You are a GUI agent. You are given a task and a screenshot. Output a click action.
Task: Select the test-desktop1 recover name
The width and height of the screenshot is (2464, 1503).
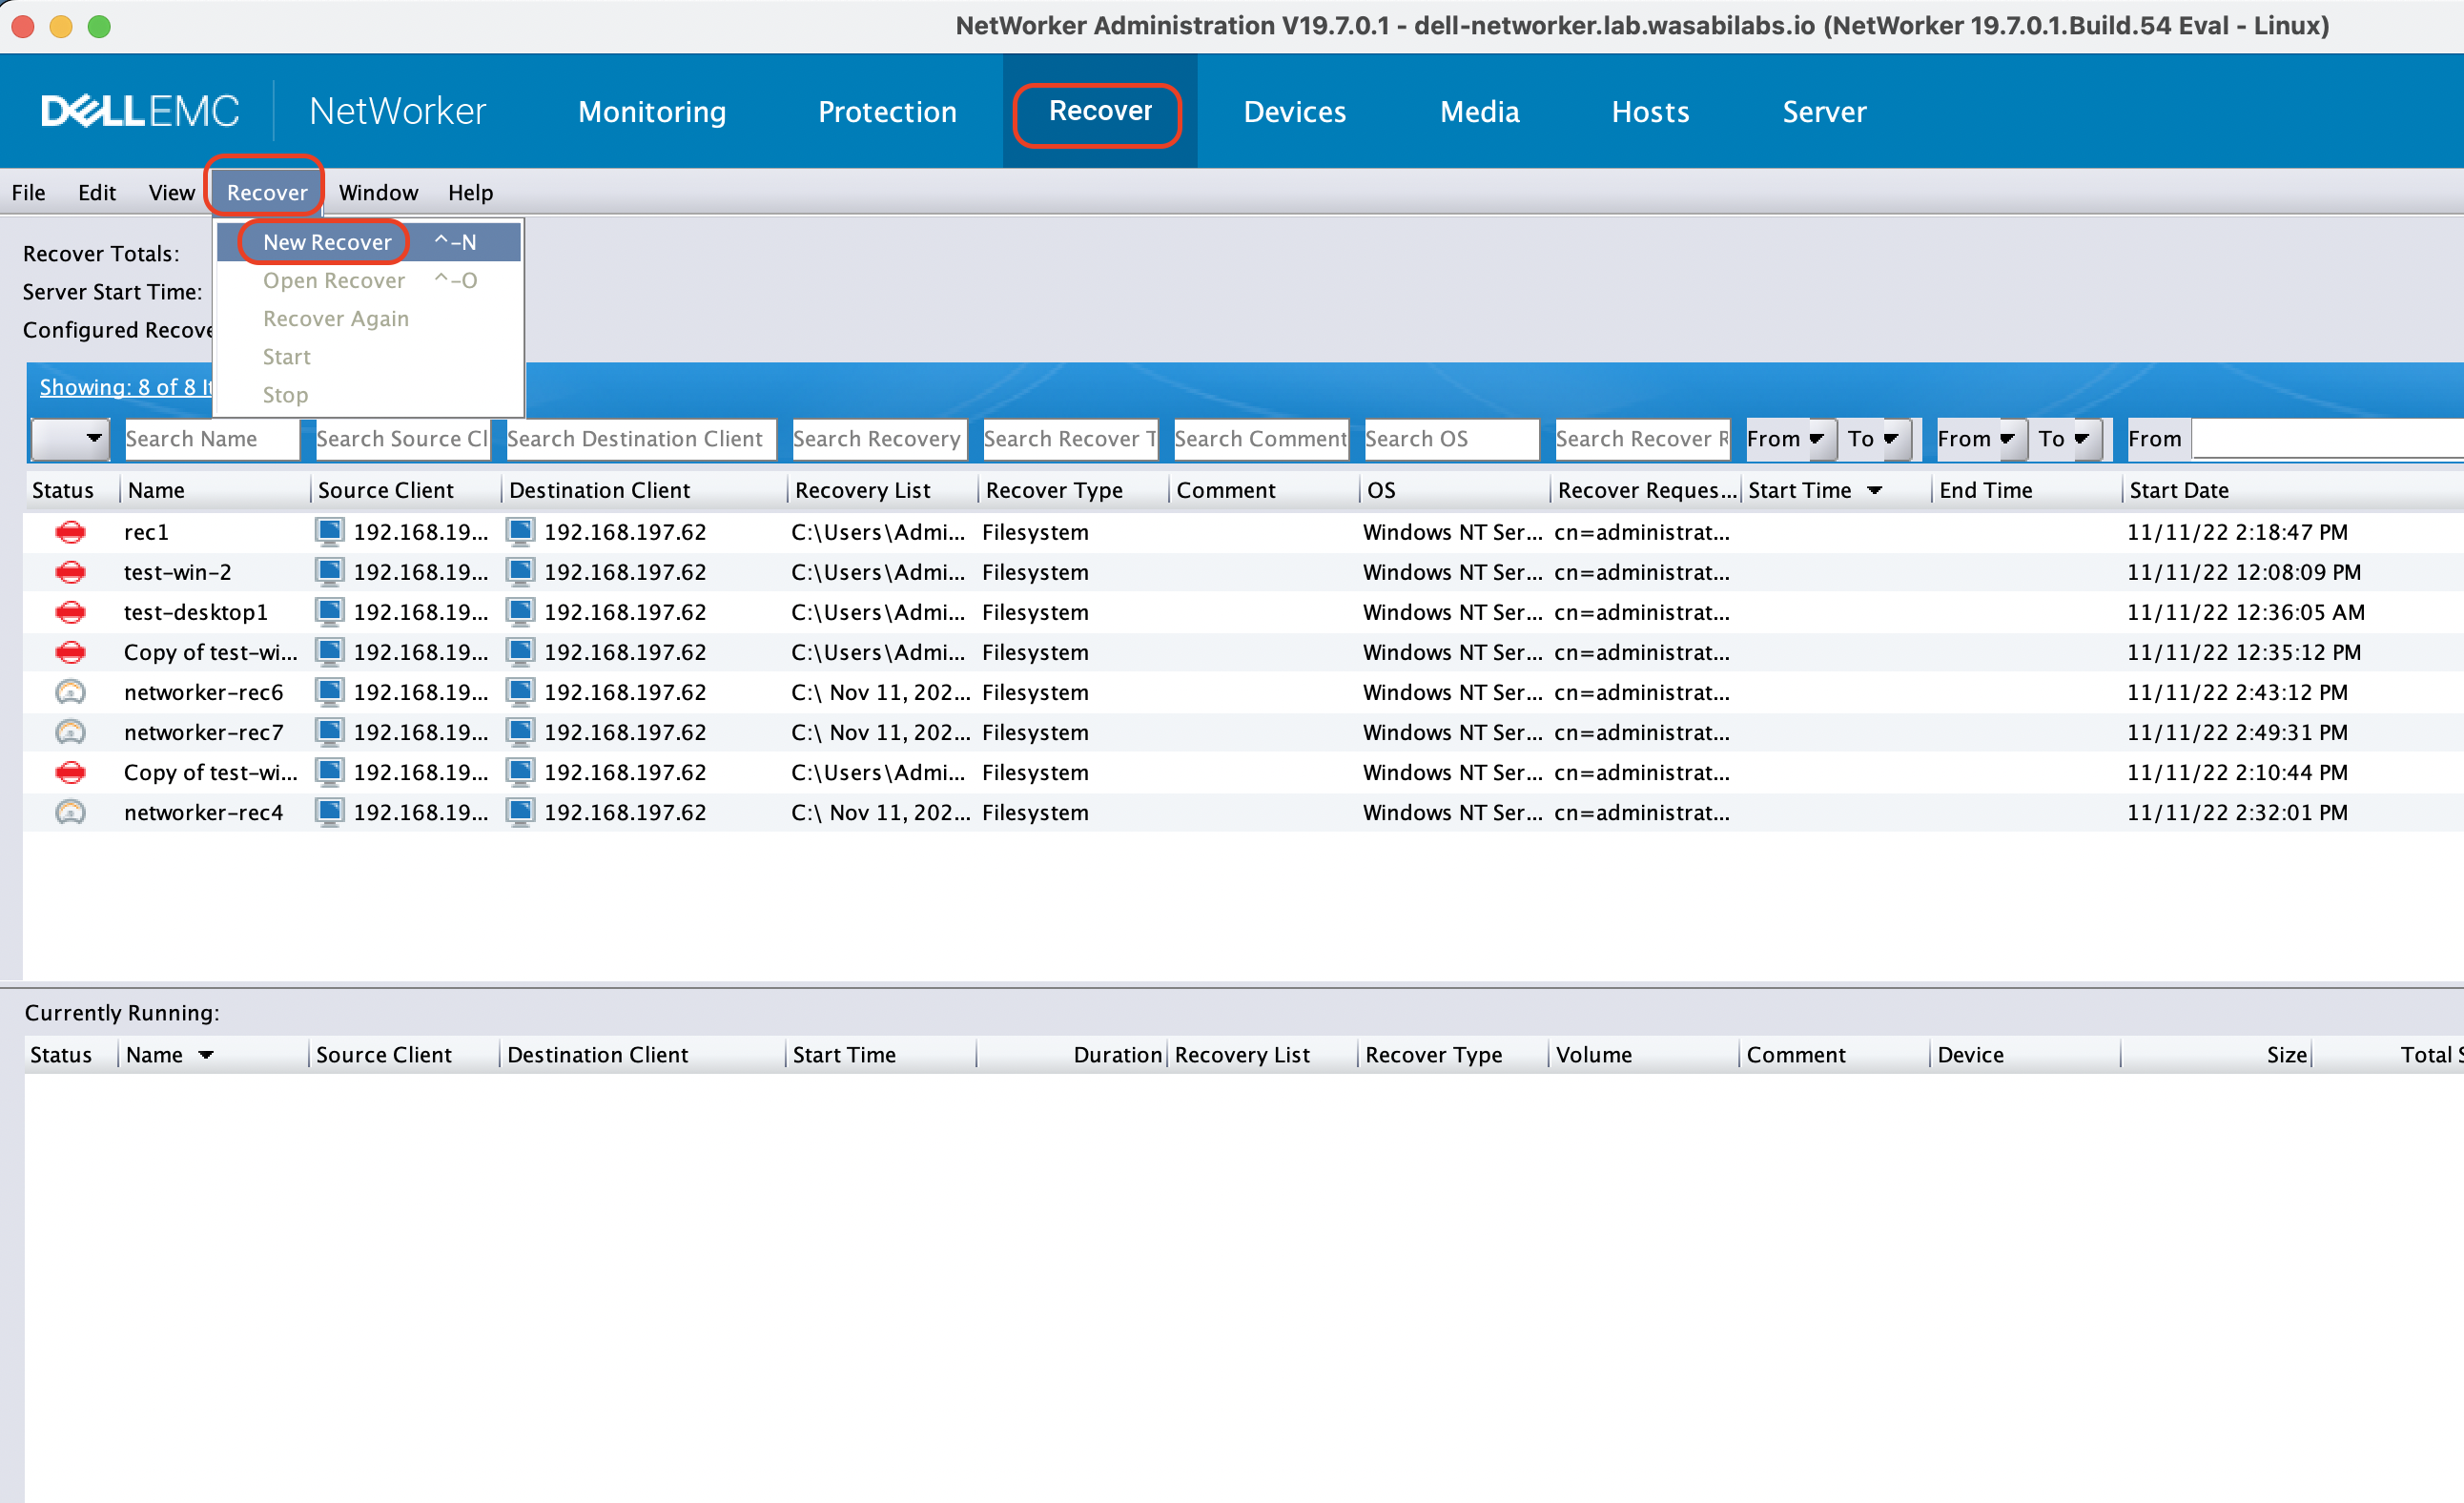point(195,612)
